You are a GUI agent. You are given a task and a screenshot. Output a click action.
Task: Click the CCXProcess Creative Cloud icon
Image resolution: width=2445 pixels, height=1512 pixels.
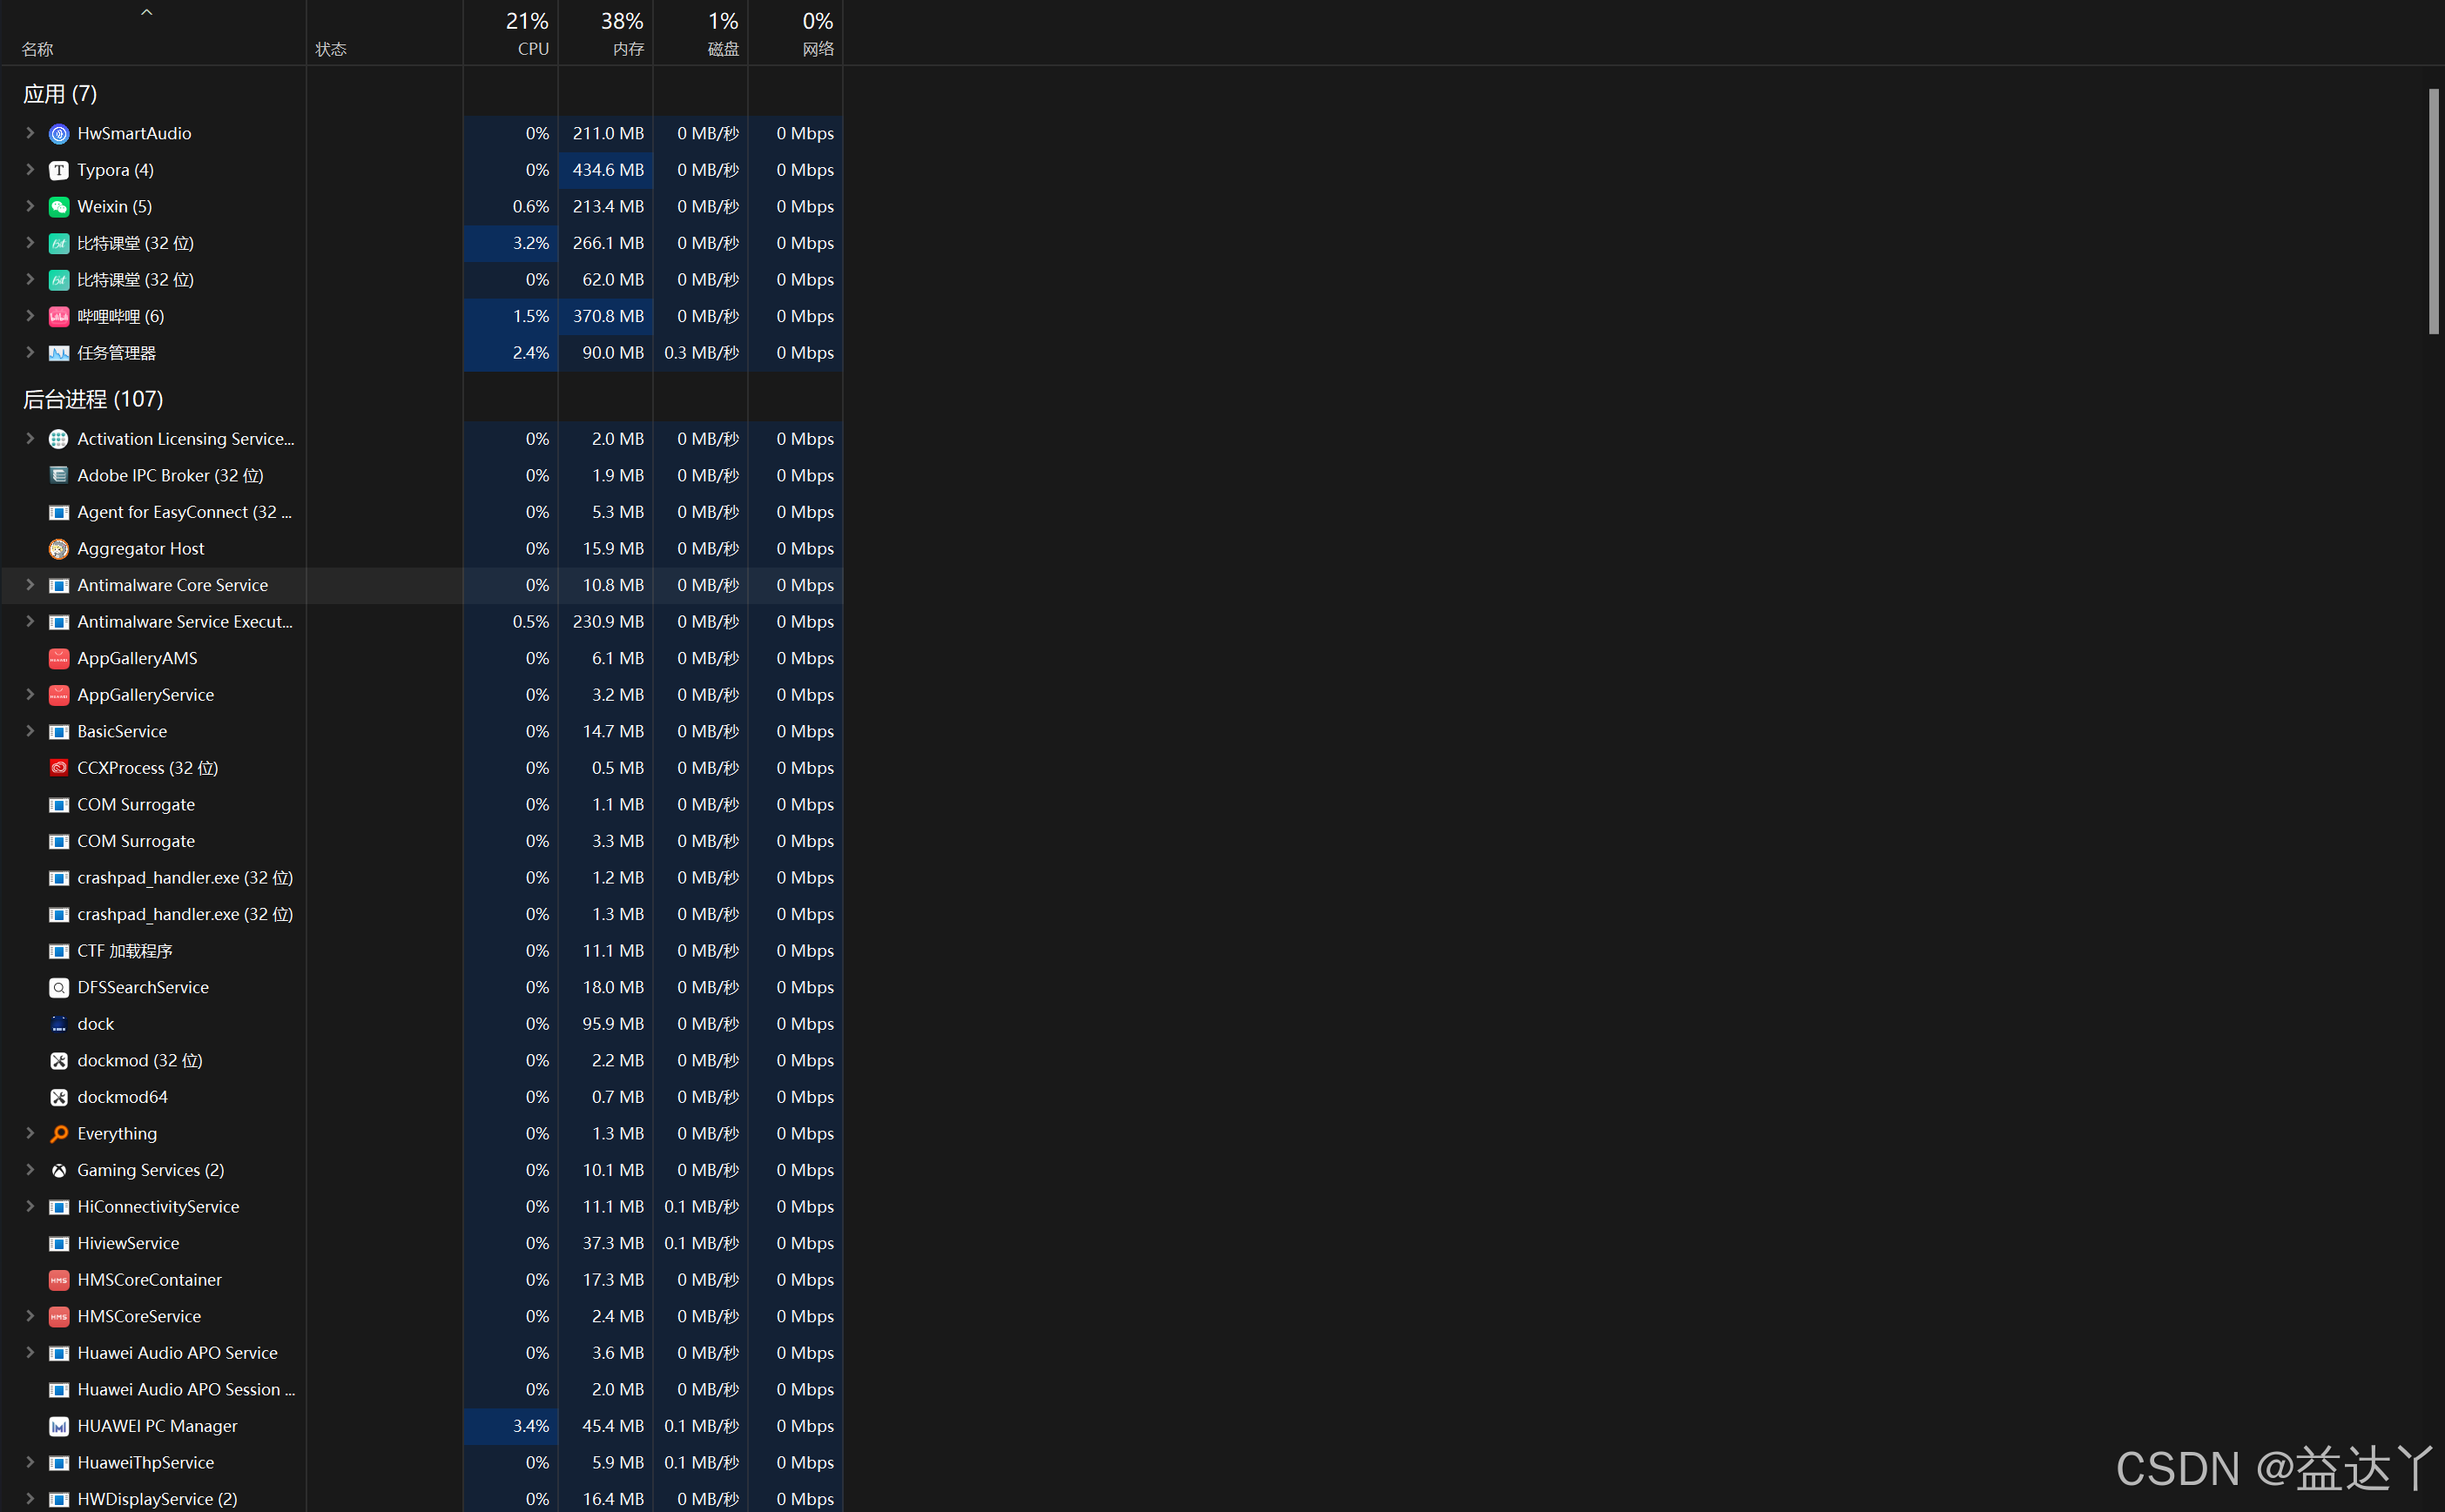coord(59,768)
